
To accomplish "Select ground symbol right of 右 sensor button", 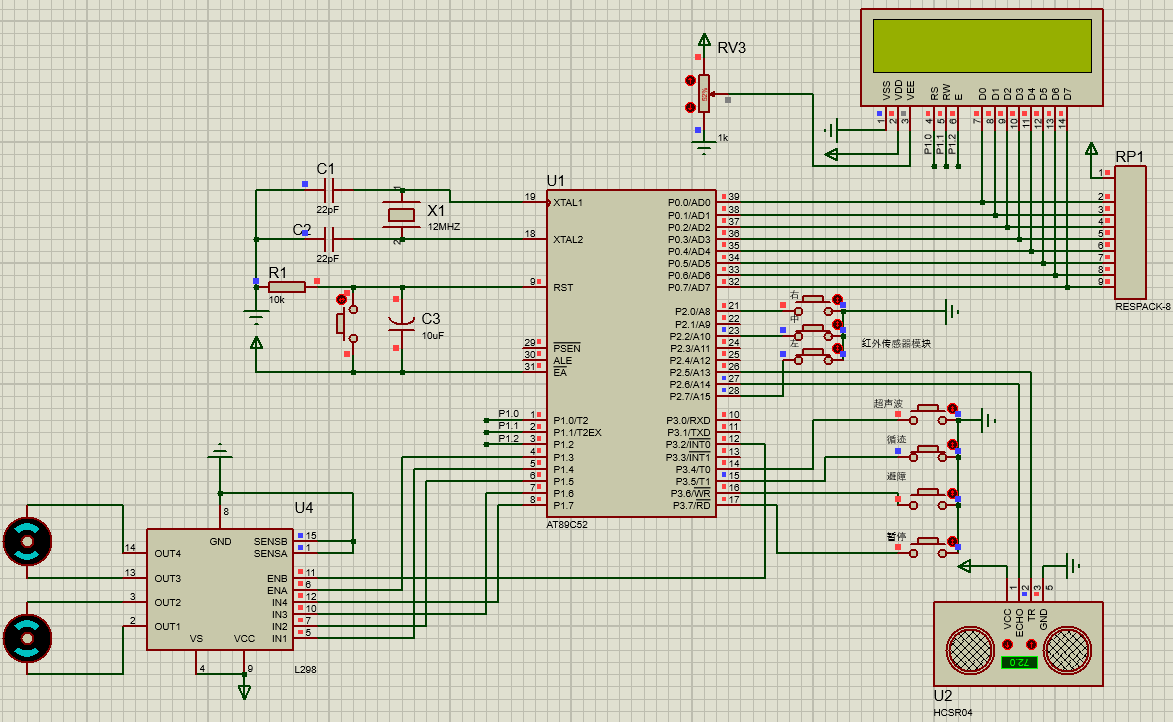I will point(952,311).
